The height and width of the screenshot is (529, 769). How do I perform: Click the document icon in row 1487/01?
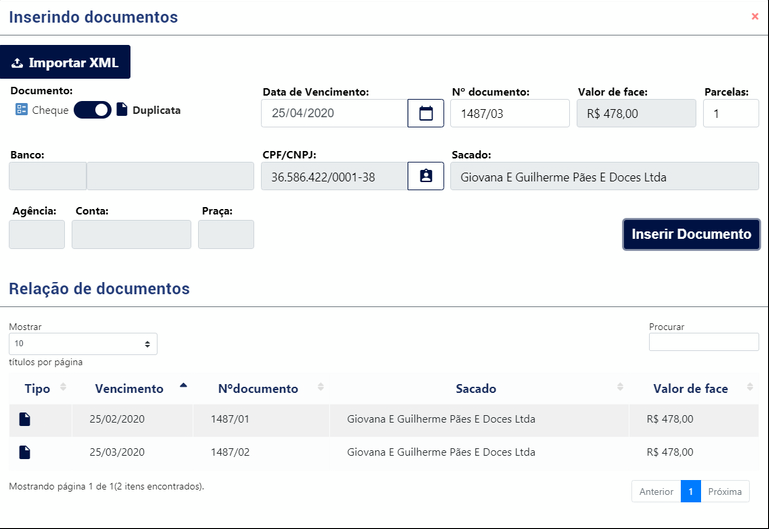pos(25,419)
